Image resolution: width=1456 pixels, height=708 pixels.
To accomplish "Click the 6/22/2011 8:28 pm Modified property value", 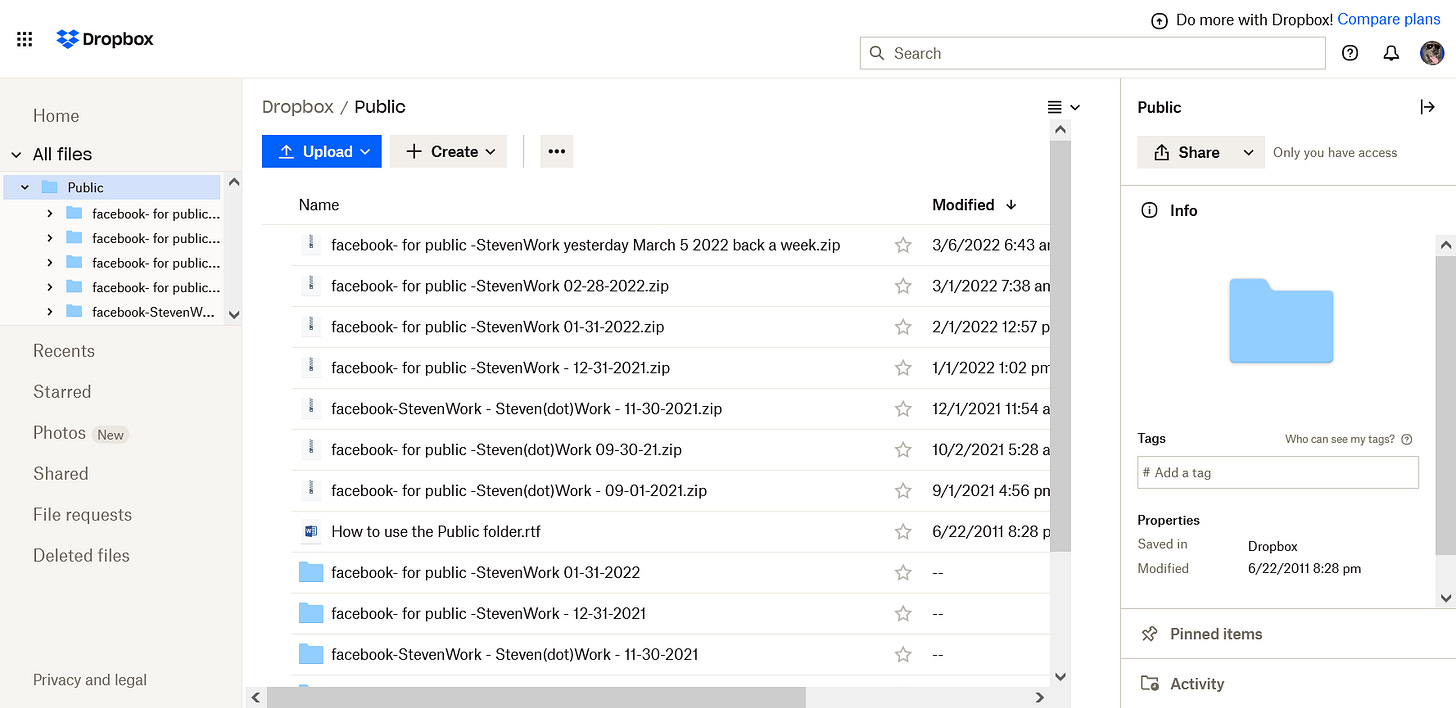I will (x=1304, y=568).
